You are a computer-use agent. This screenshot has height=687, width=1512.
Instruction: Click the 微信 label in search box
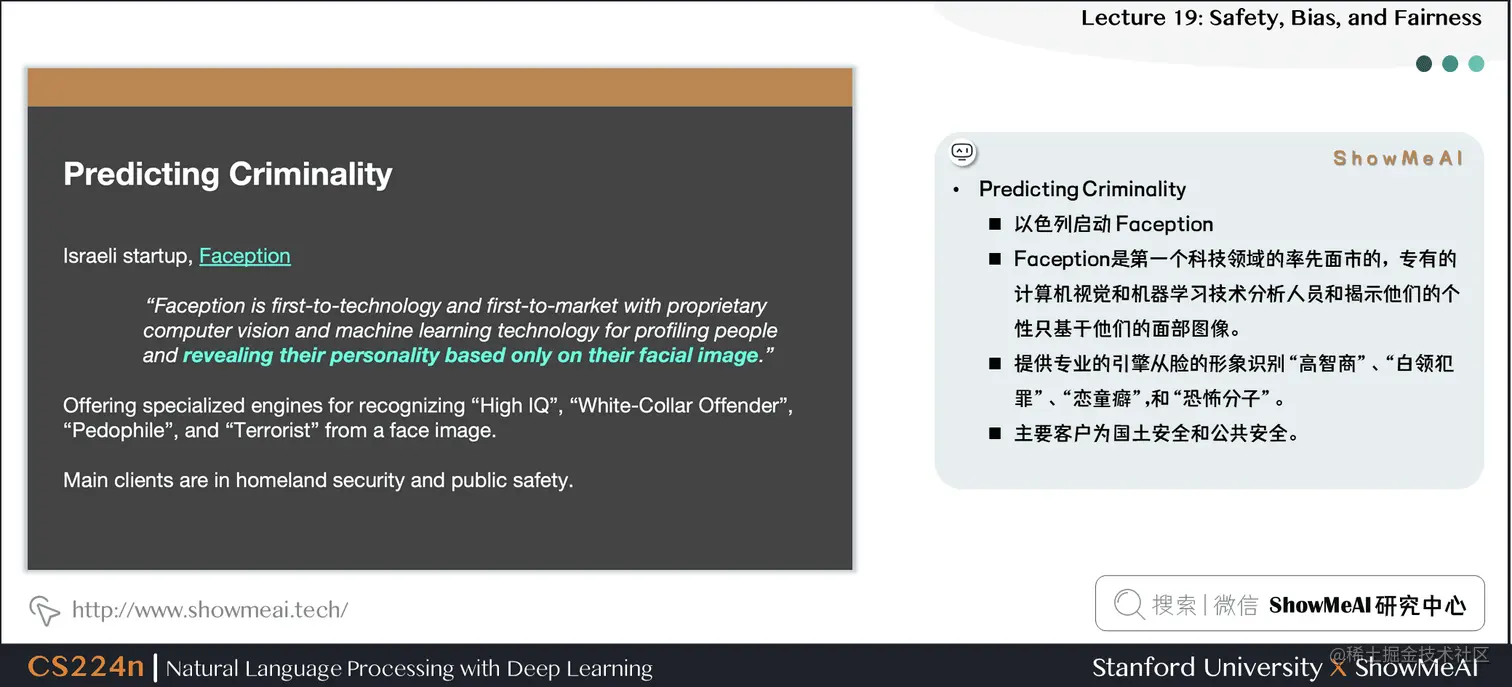(x=1236, y=604)
